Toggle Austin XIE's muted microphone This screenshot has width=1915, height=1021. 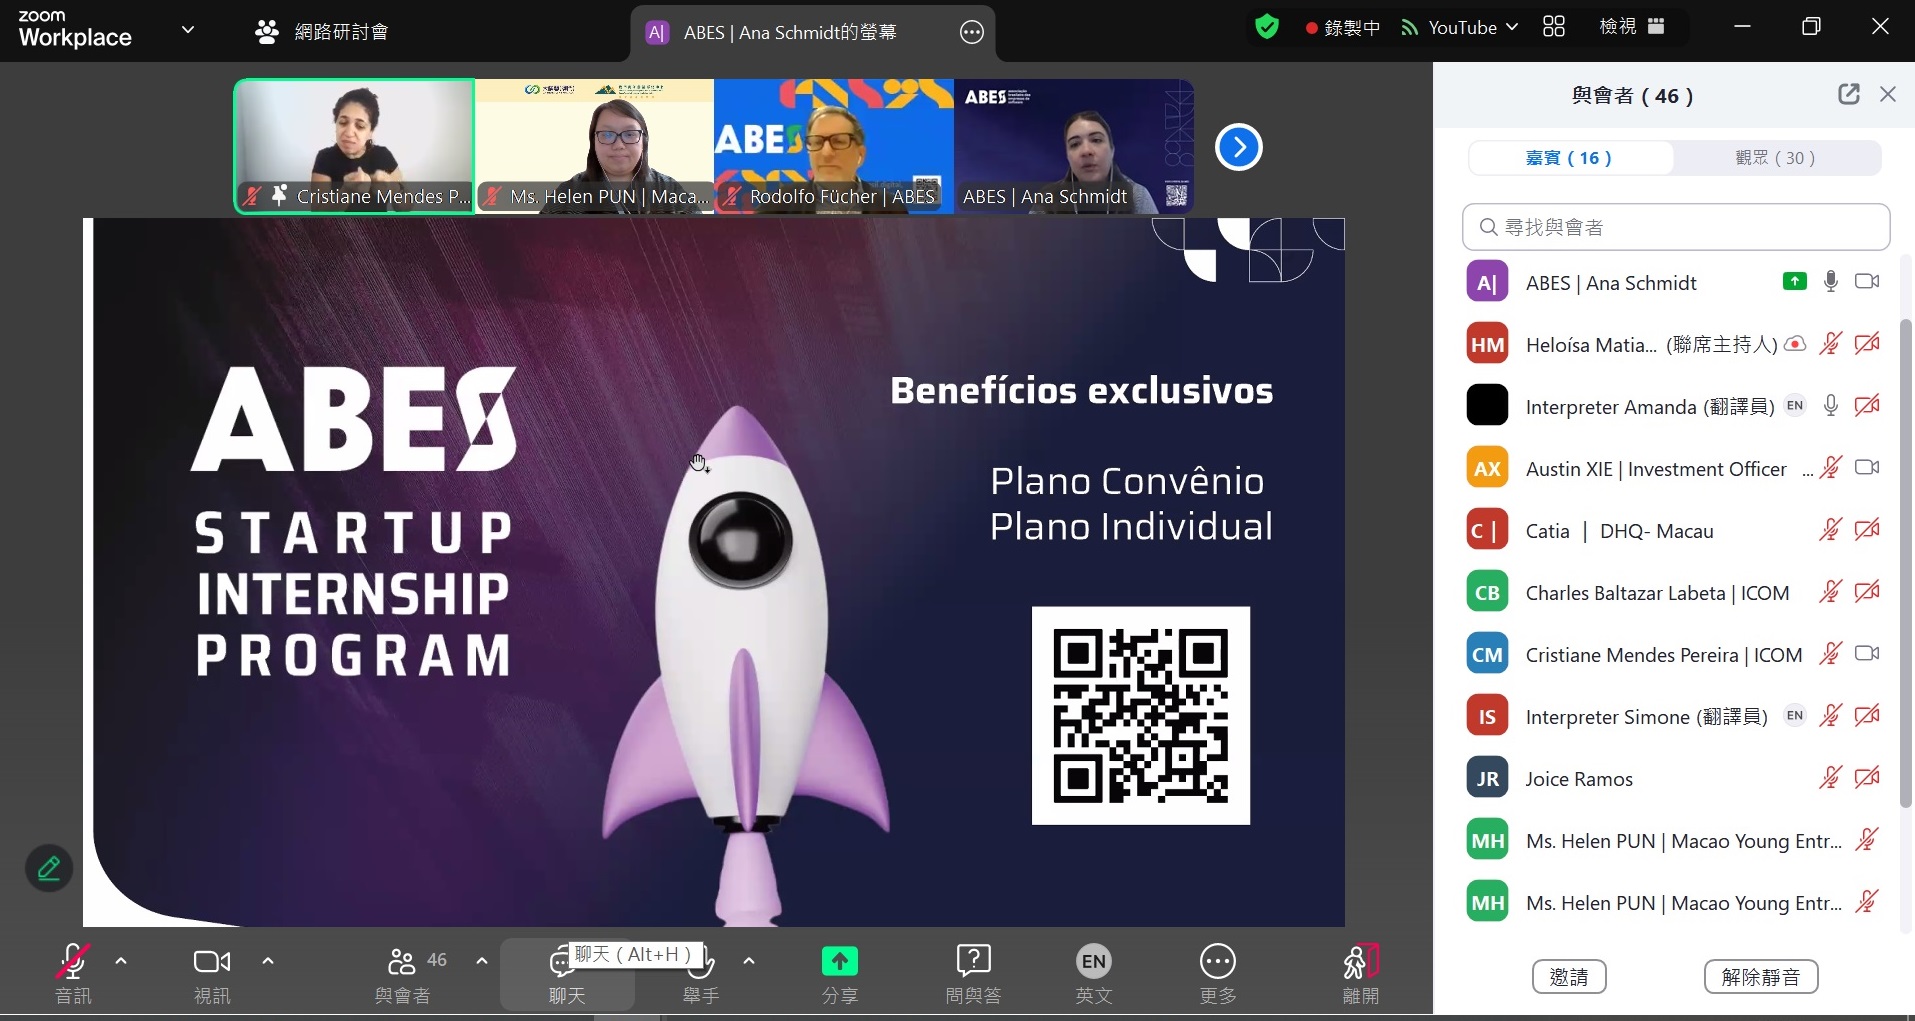pos(1831,468)
